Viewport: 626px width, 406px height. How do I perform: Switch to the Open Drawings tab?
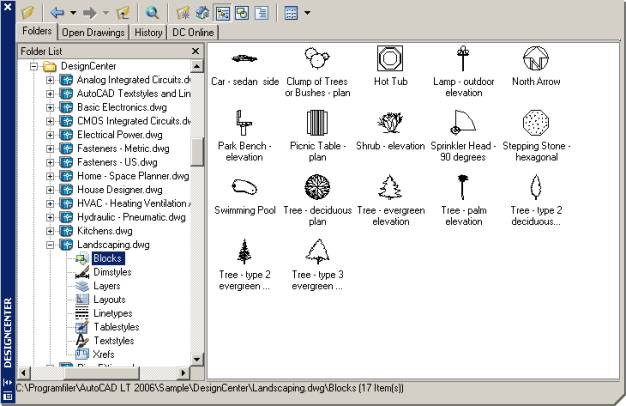(x=93, y=33)
